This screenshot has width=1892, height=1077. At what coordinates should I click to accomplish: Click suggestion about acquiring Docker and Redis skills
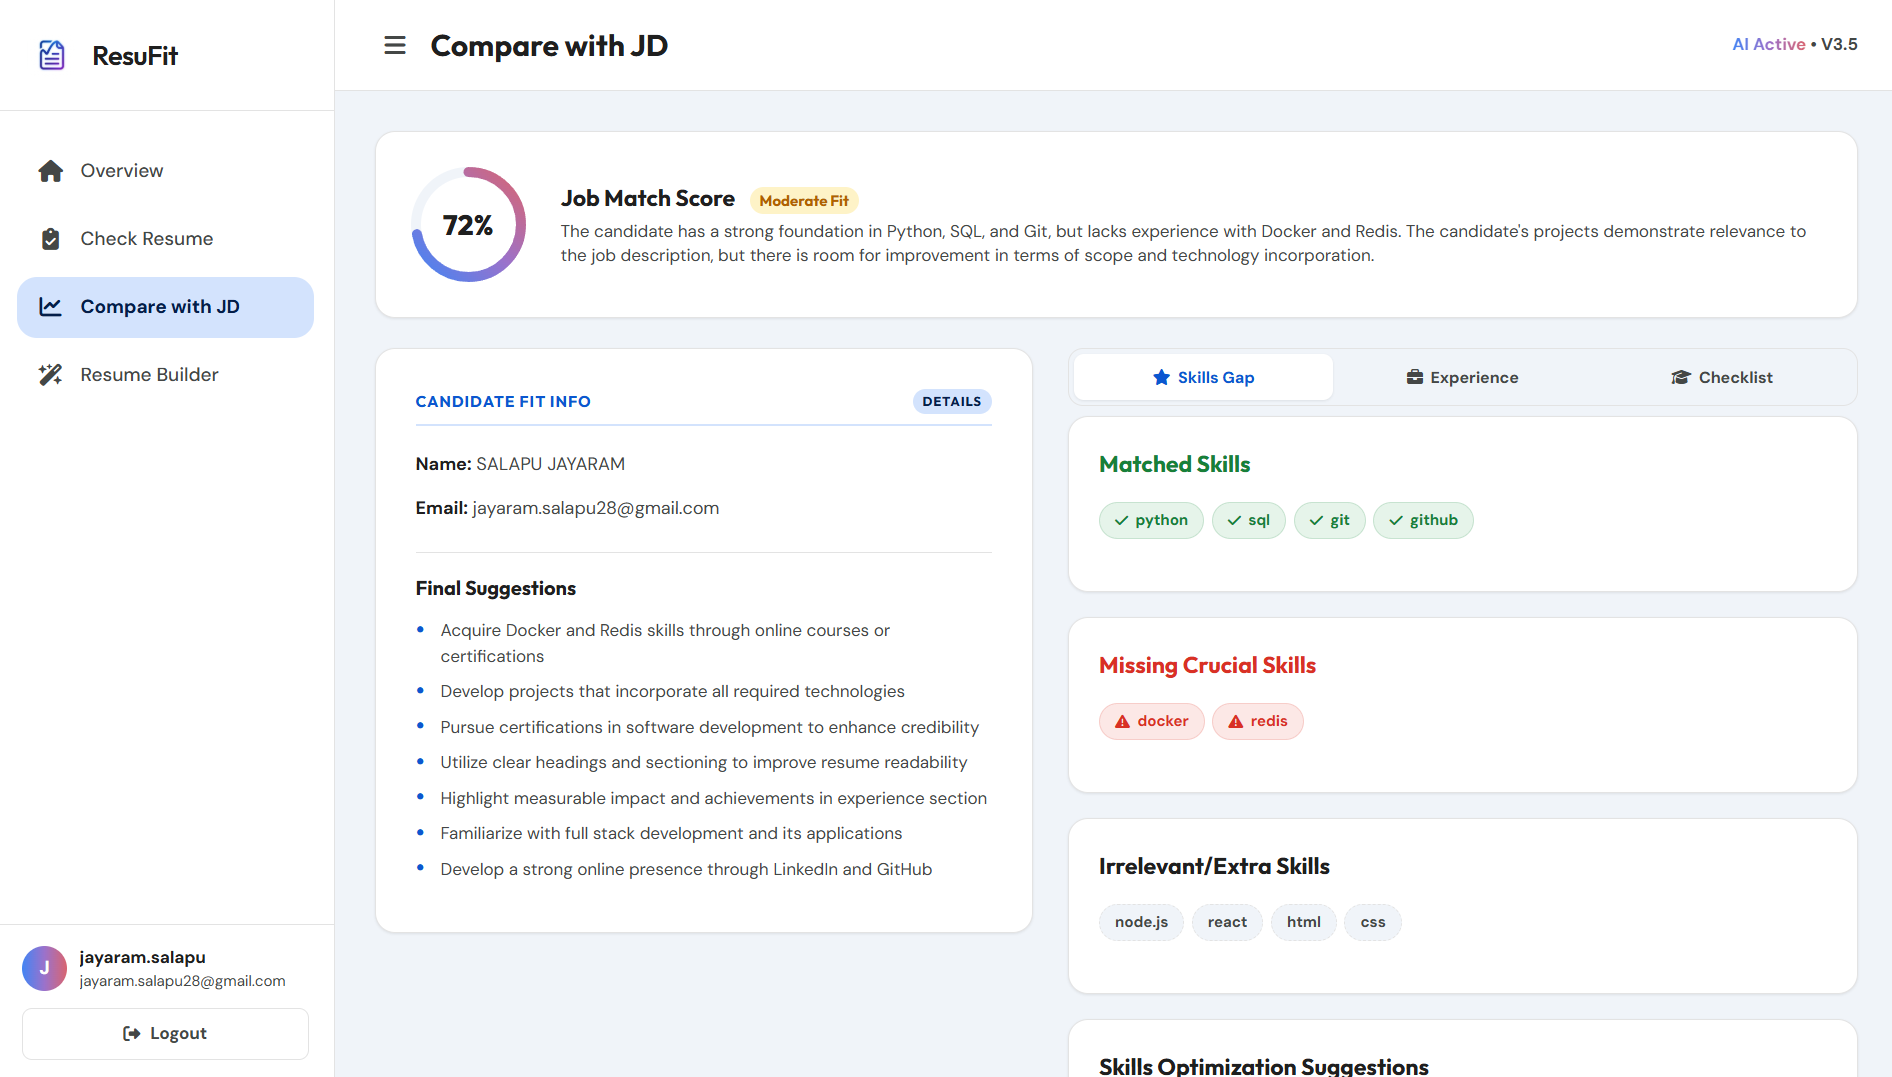click(665, 643)
